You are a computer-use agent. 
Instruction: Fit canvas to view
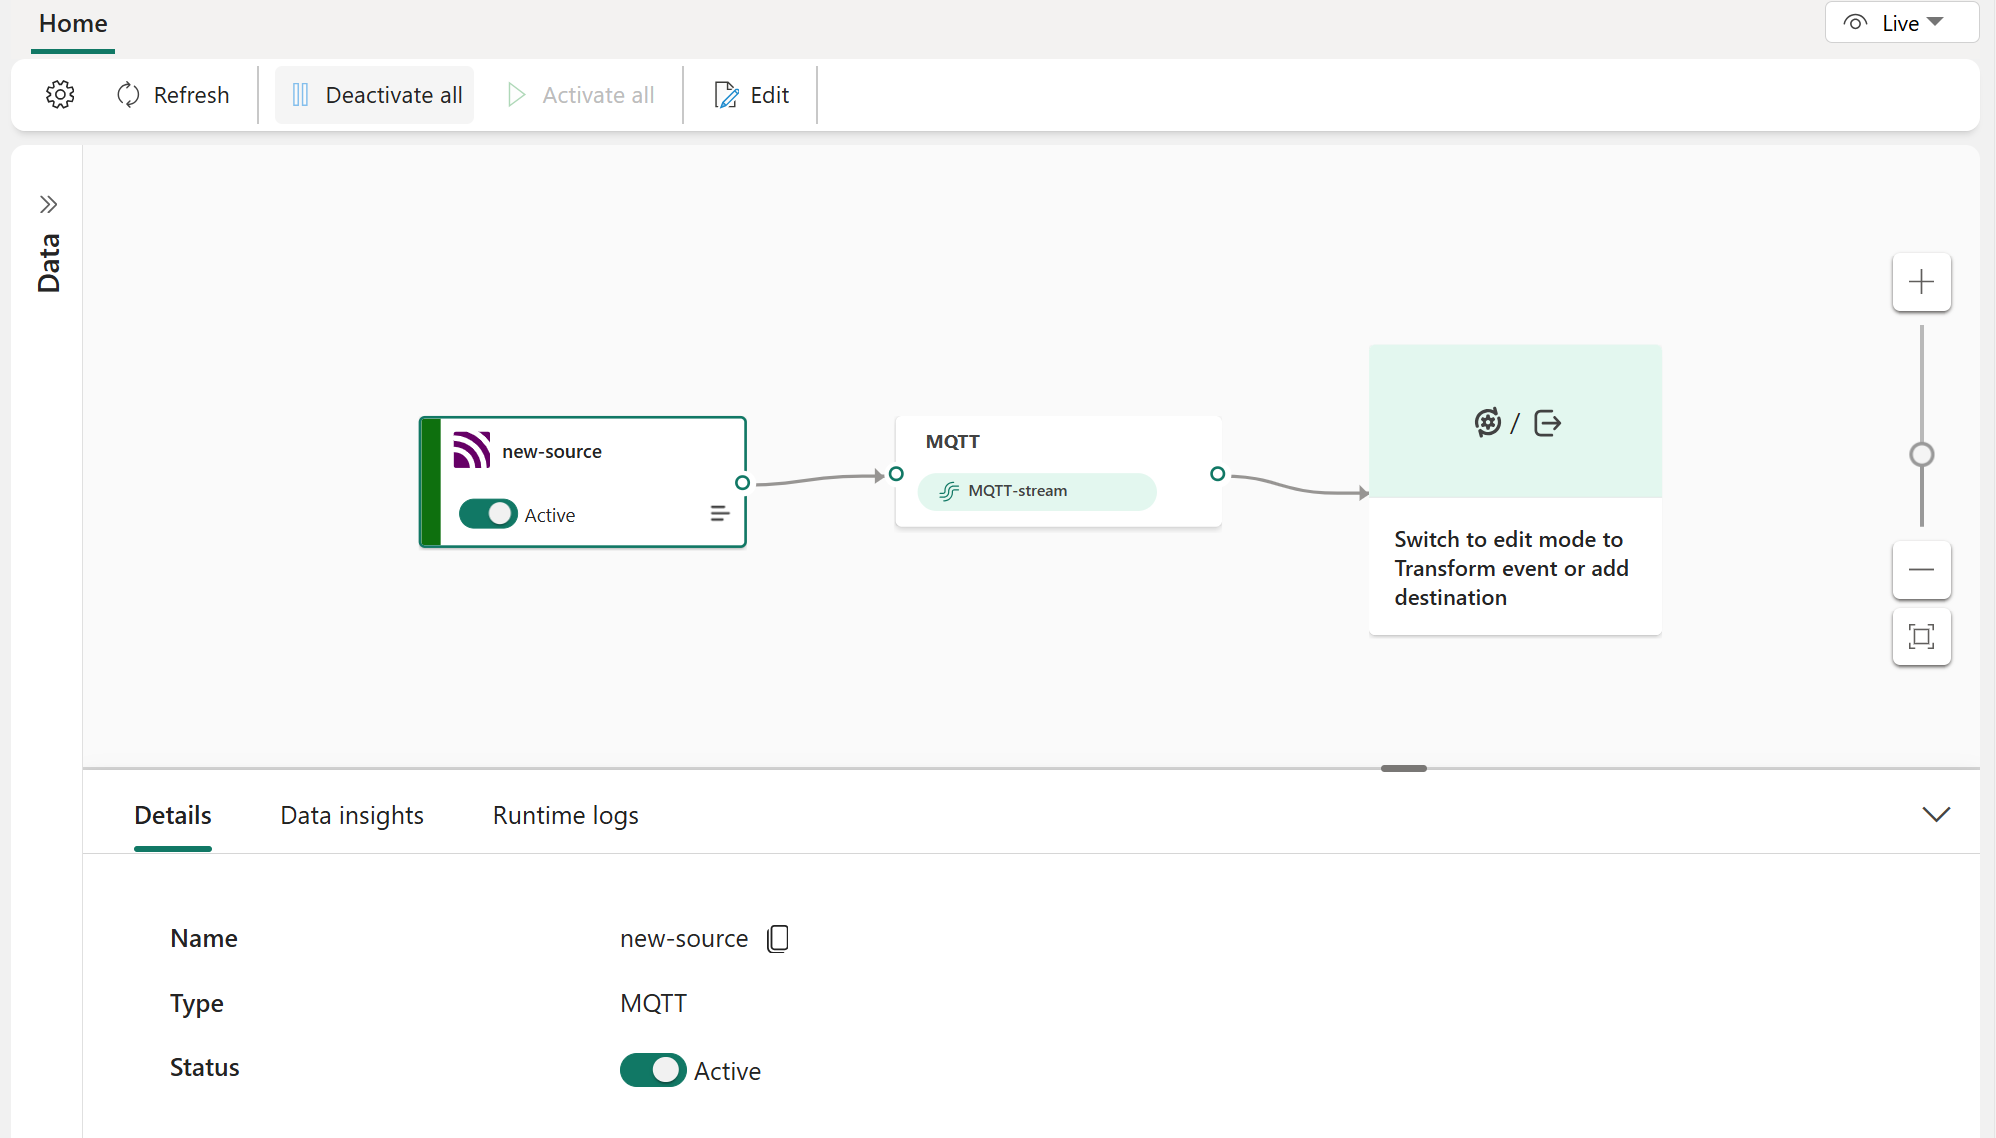1921,637
